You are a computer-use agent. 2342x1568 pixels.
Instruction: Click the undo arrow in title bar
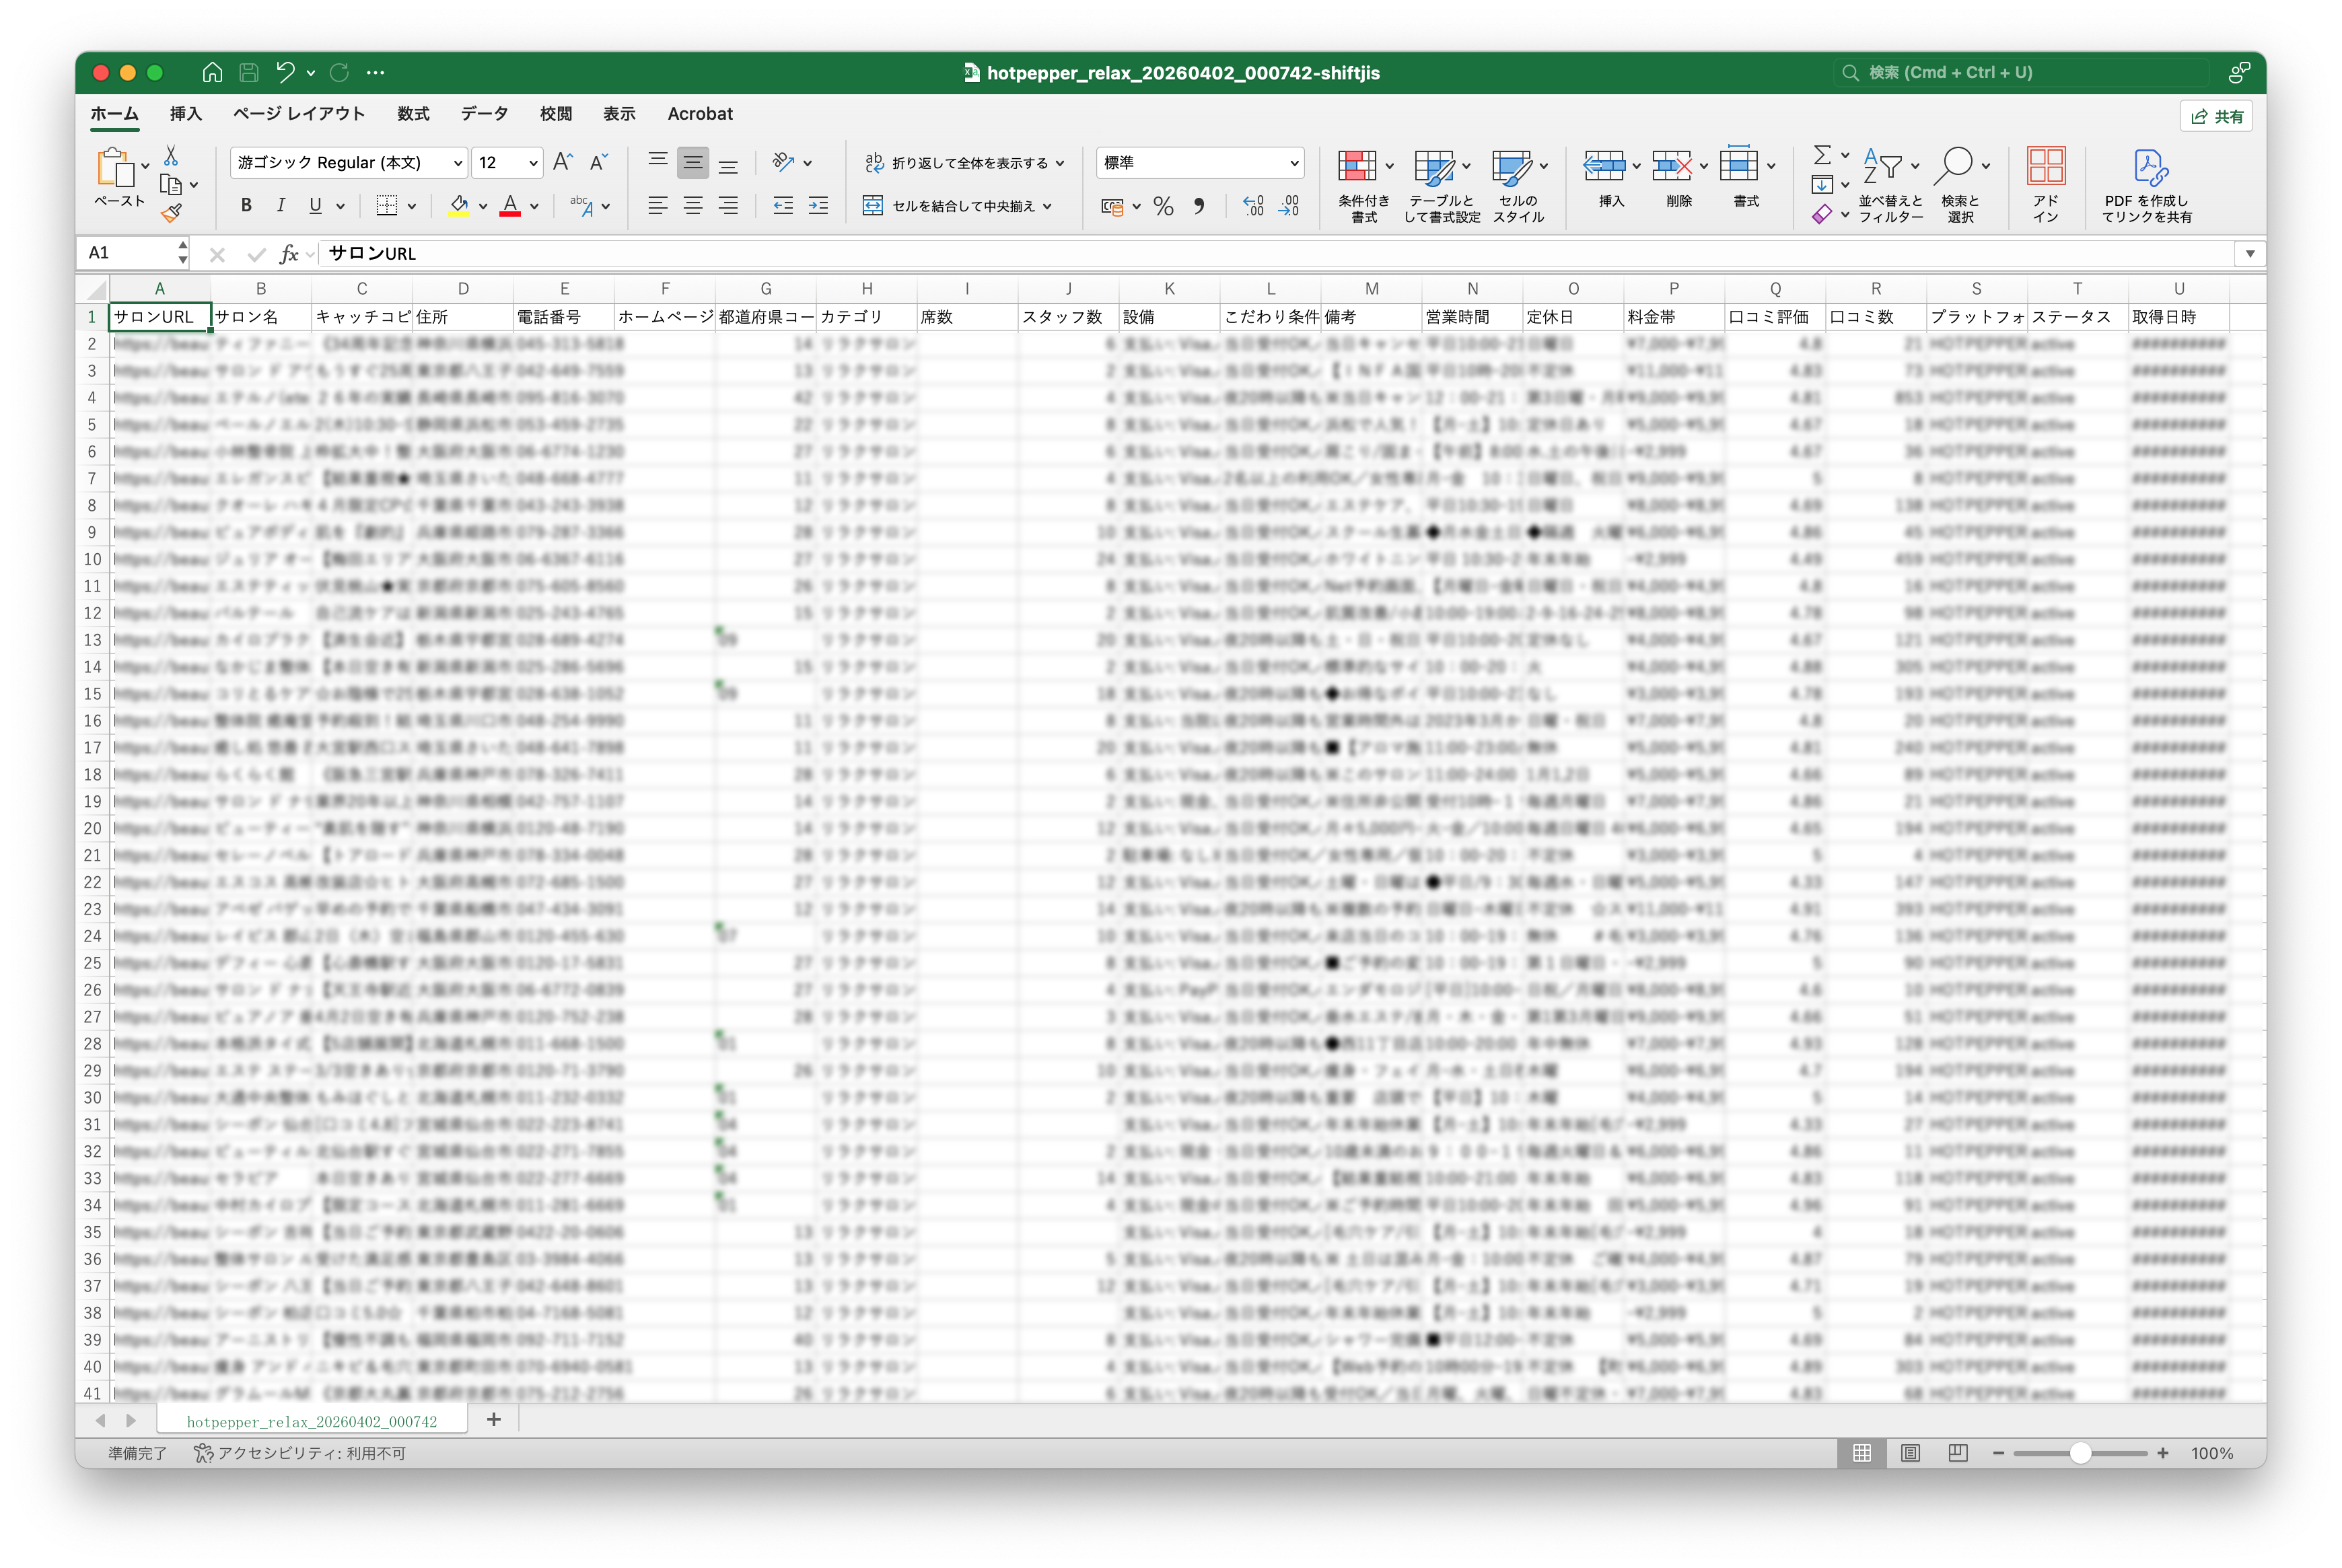pos(286,72)
